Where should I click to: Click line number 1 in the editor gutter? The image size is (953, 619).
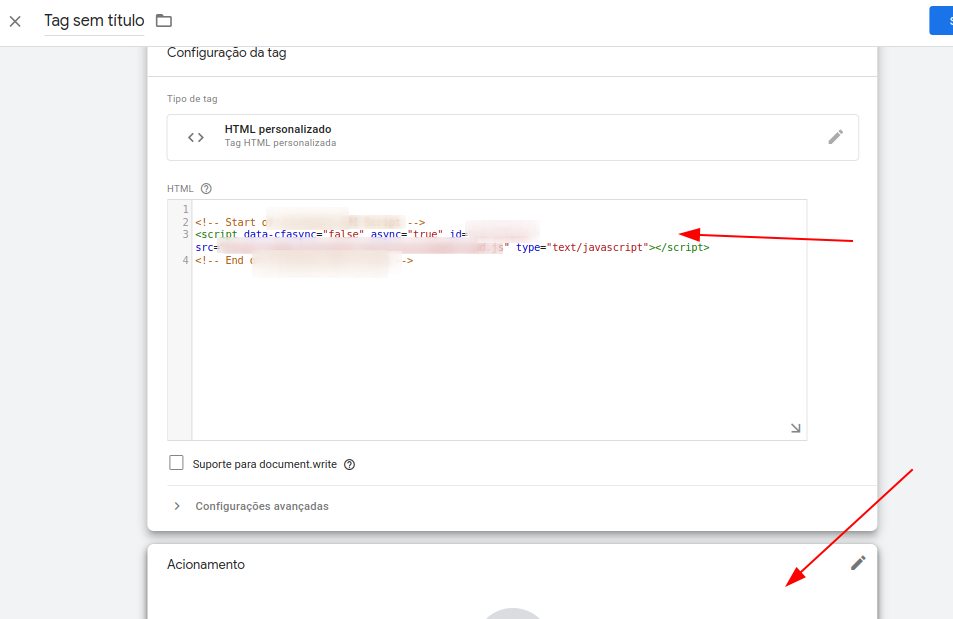(x=185, y=209)
